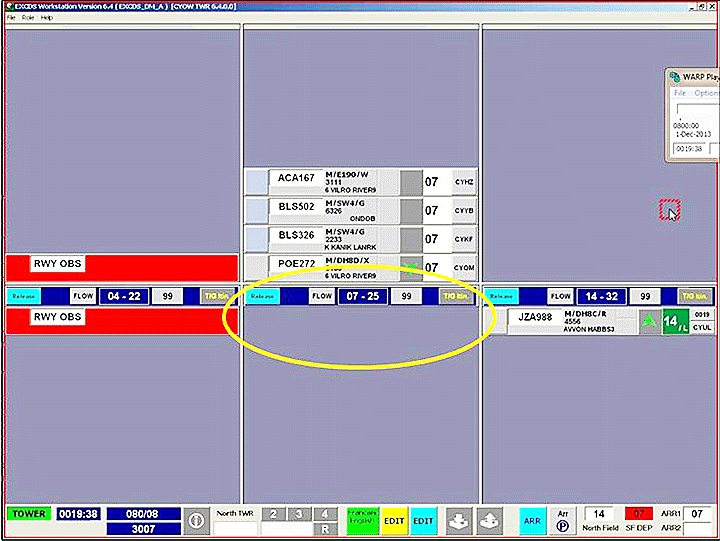The width and height of the screenshot is (720, 541).
Task: Click the red SF DEP 07 field
Action: (638, 514)
